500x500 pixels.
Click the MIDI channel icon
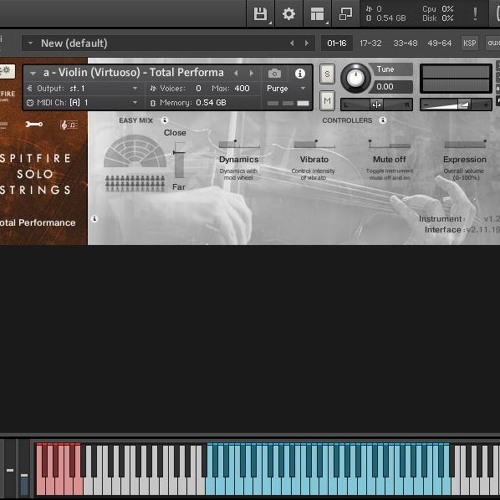pos(30,103)
